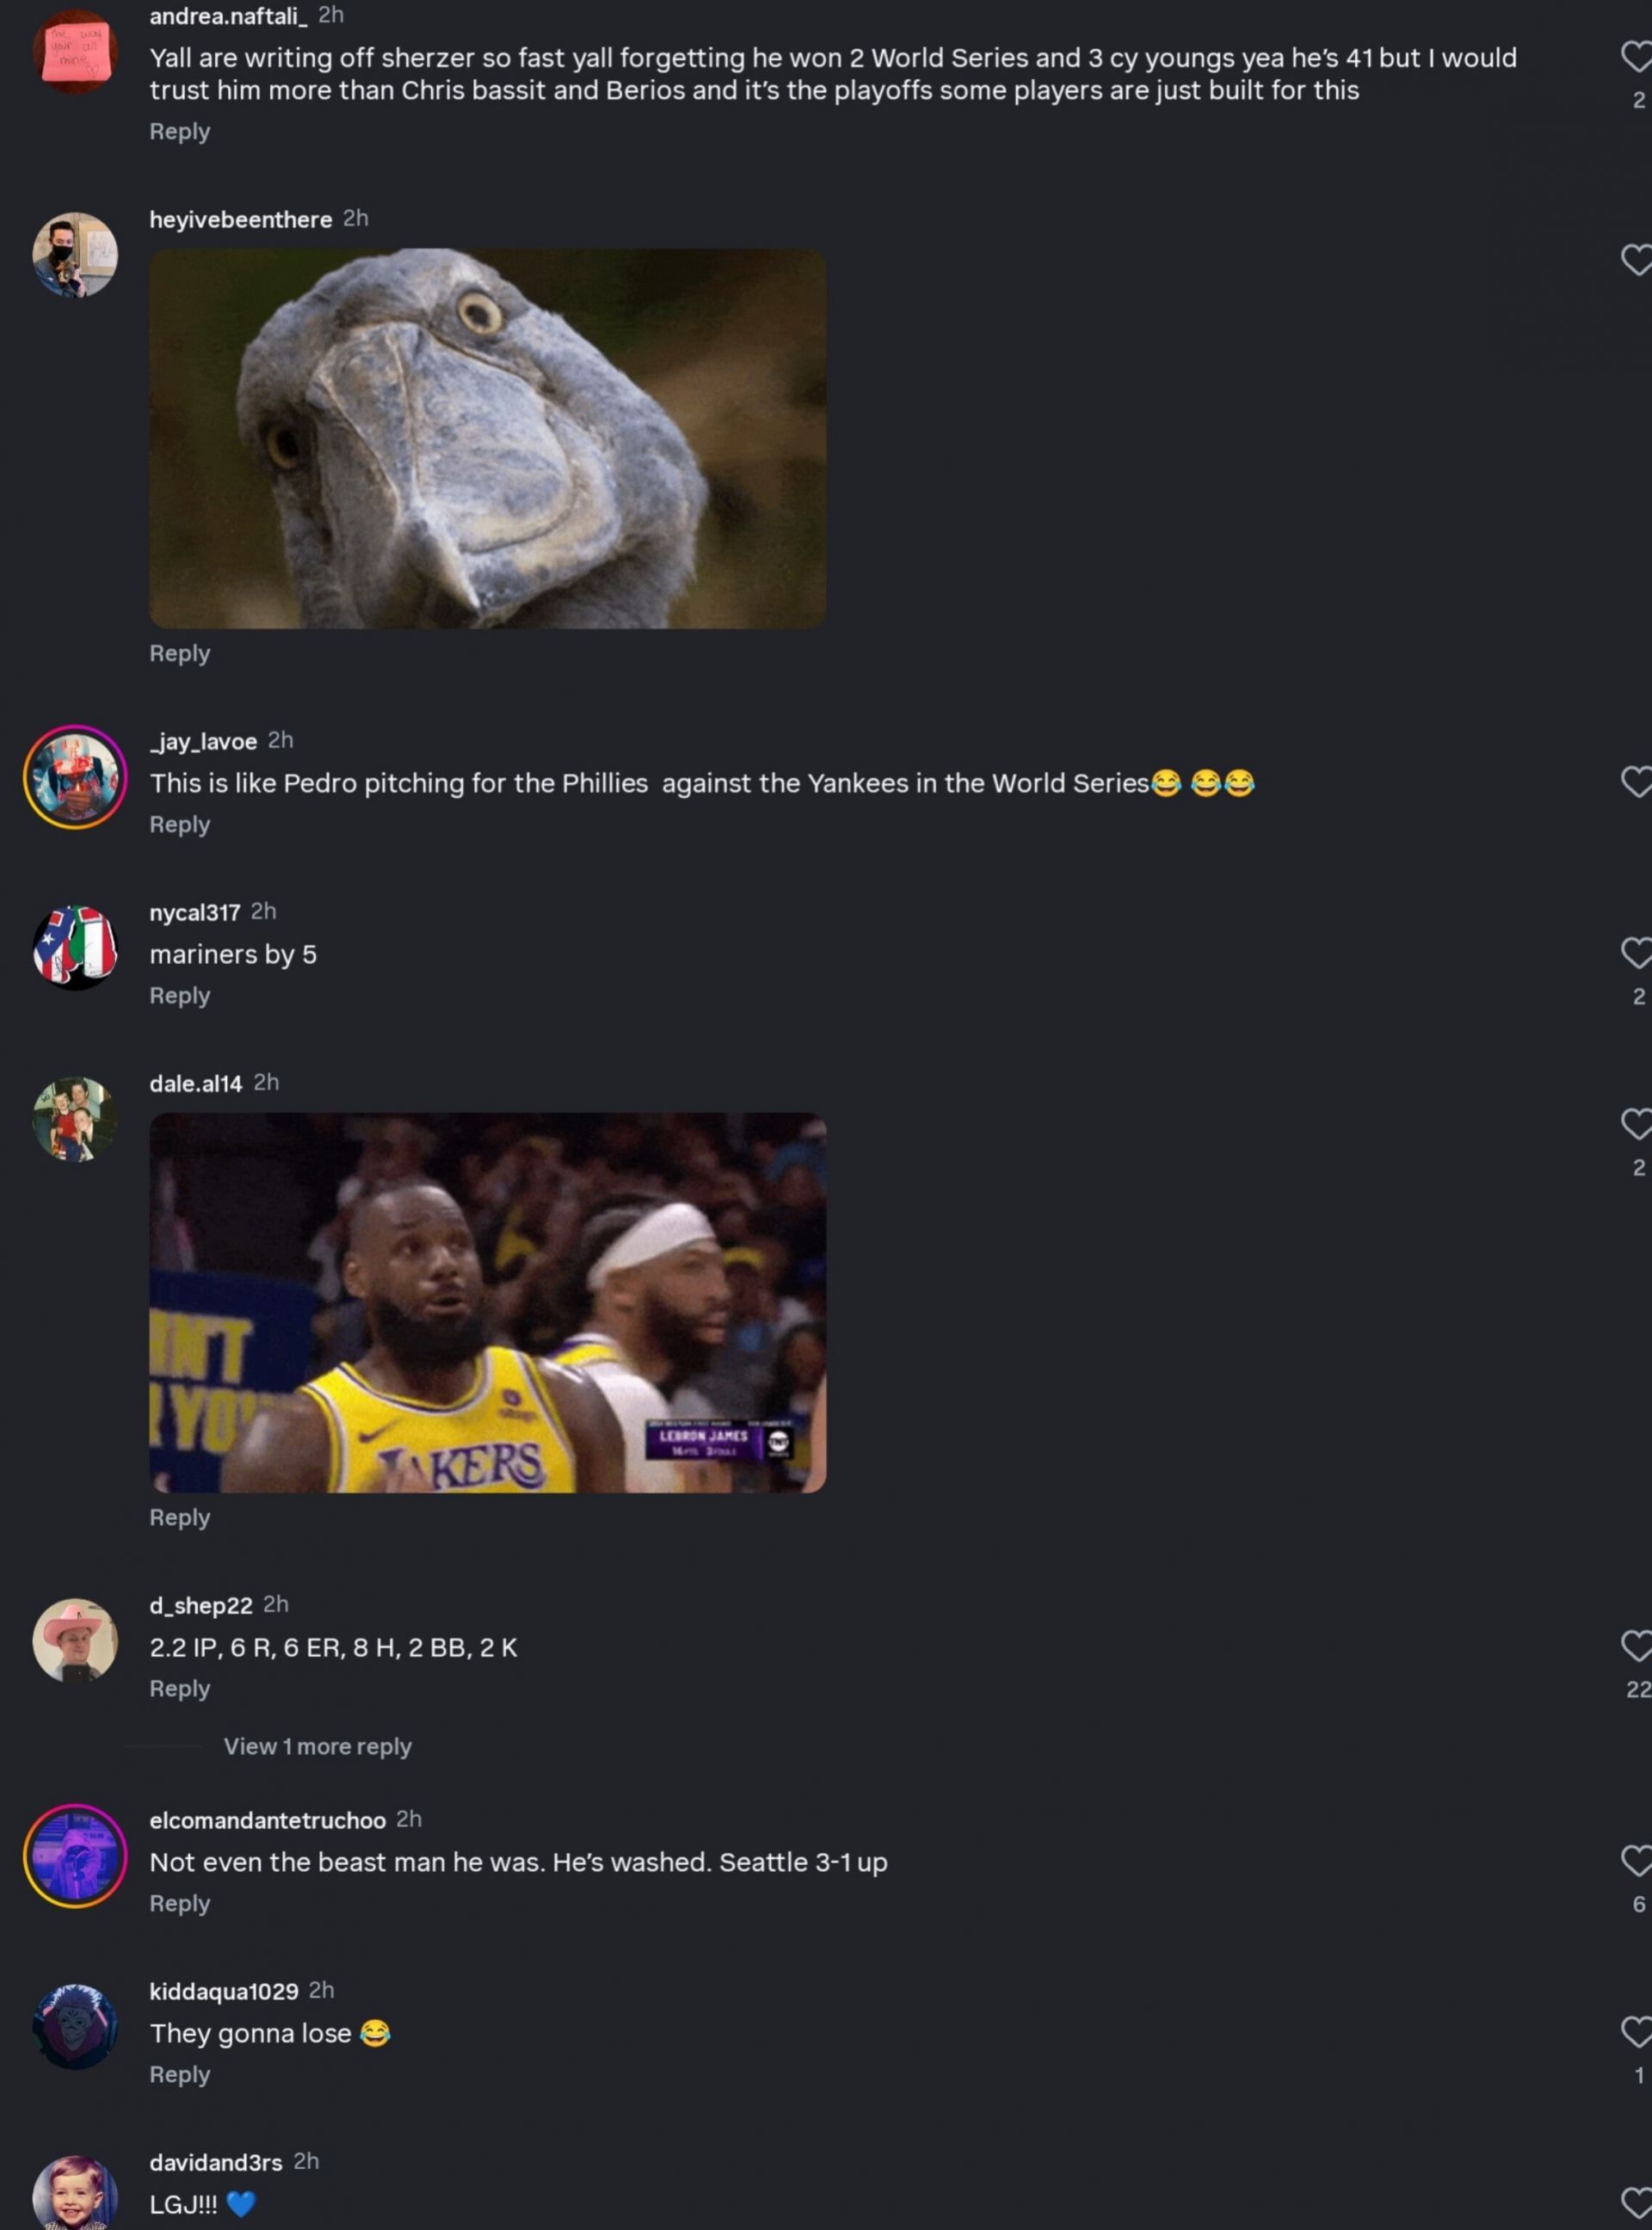The image size is (1652, 2230).
Task: Visit d_shep22's profile via username
Action: click(201, 1605)
